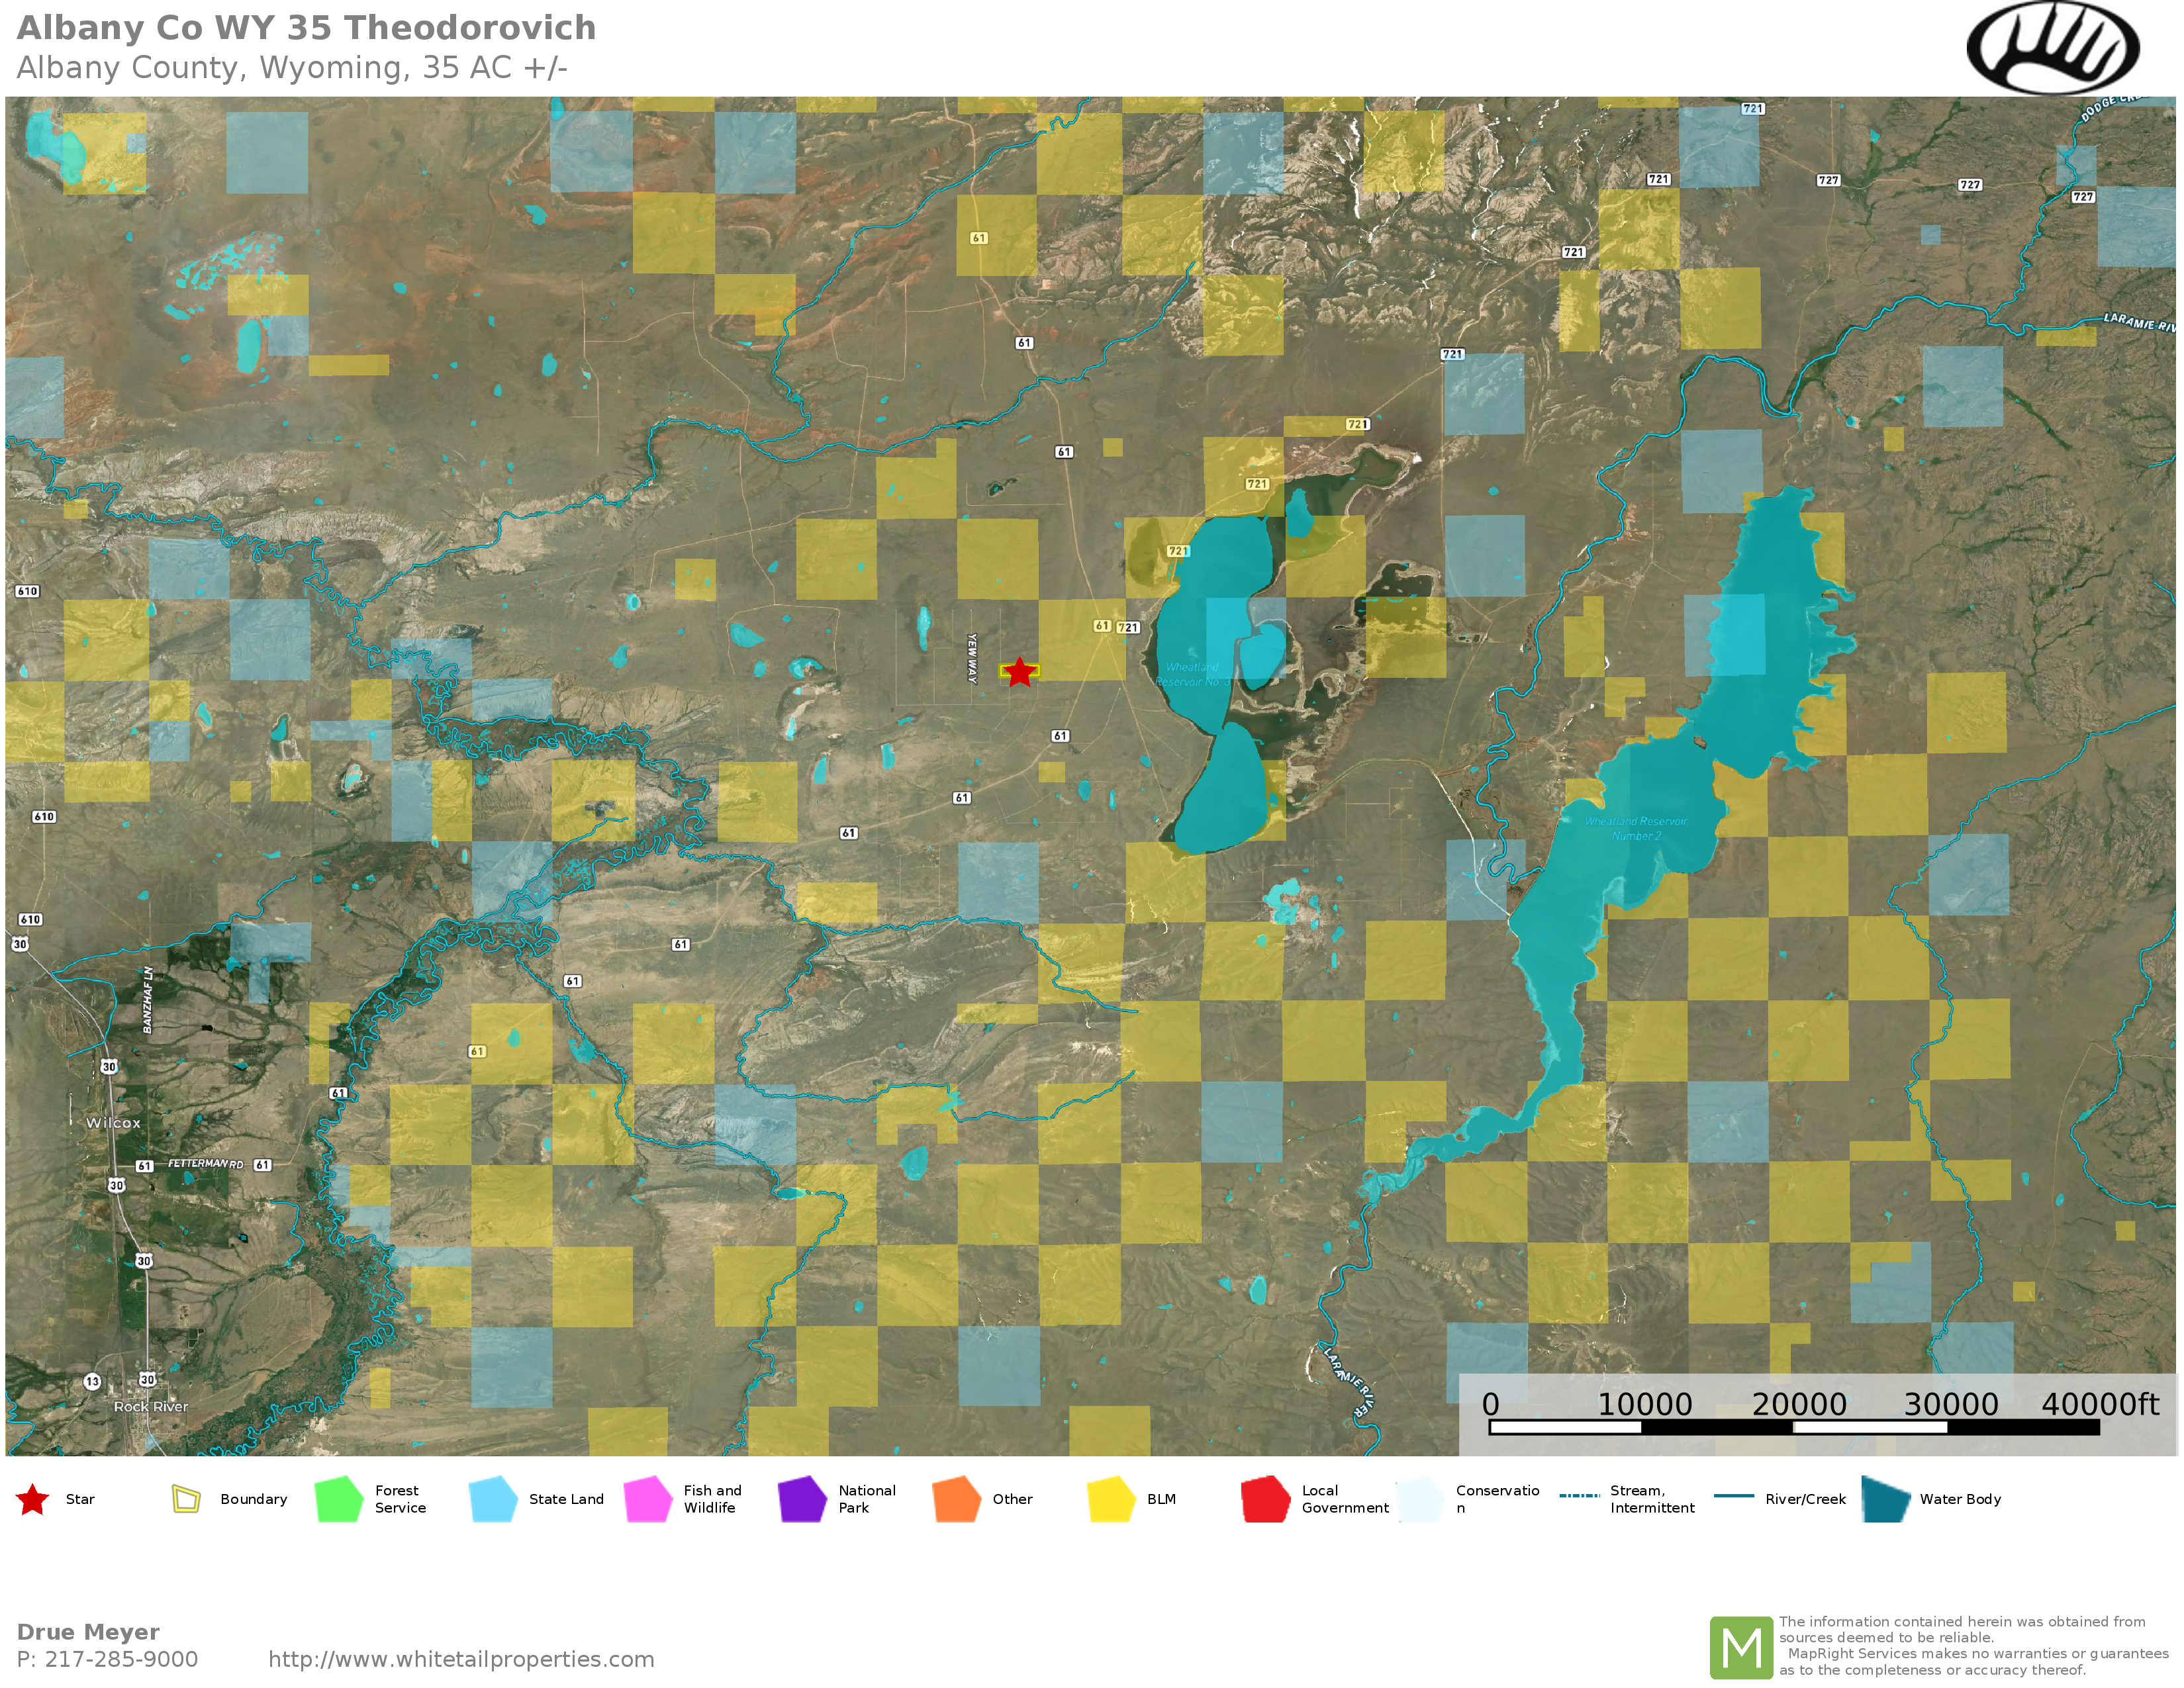Image resolution: width=2184 pixels, height=1688 pixels.
Task: Open the whitetailproperties.com website link
Action: pyautogui.click(x=461, y=1659)
